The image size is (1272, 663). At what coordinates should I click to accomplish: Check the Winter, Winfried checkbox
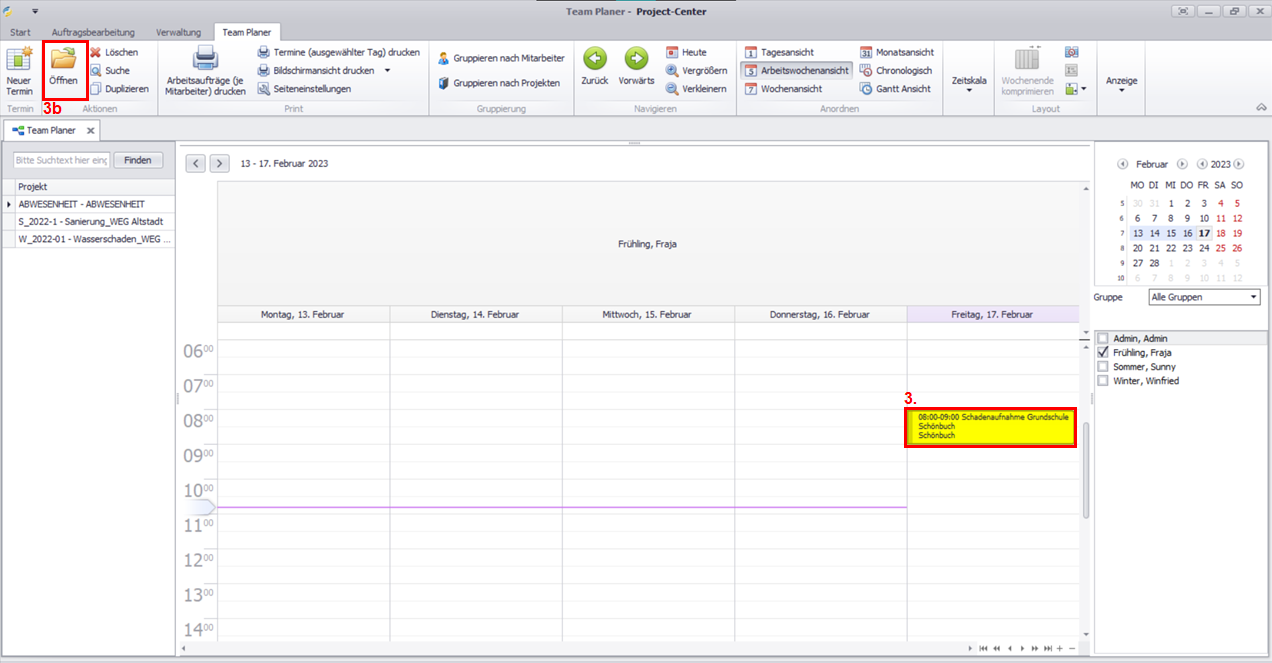pos(1103,381)
